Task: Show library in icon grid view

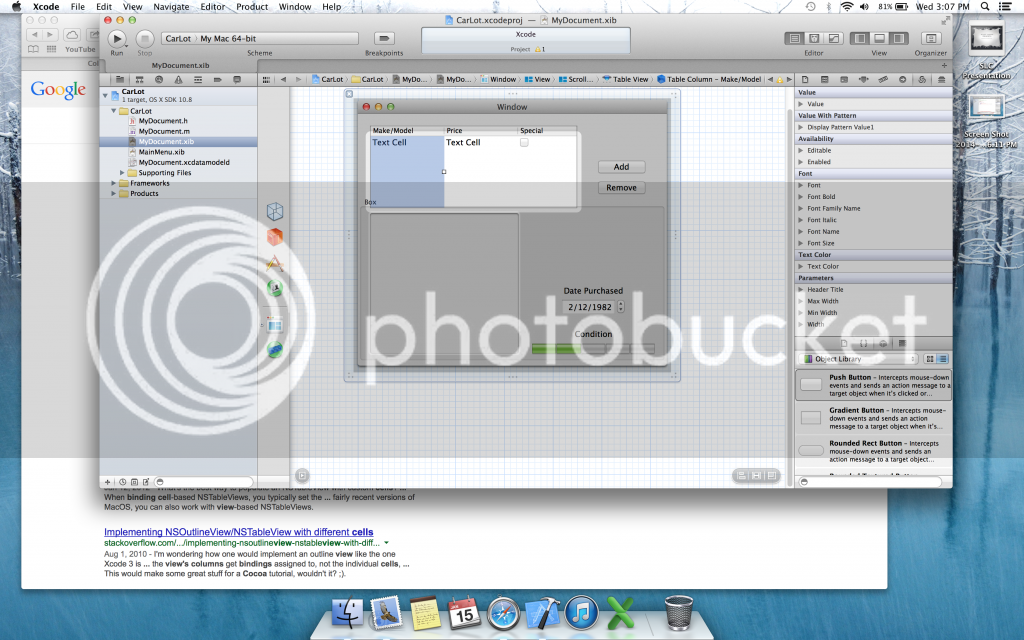Action: tap(930, 359)
